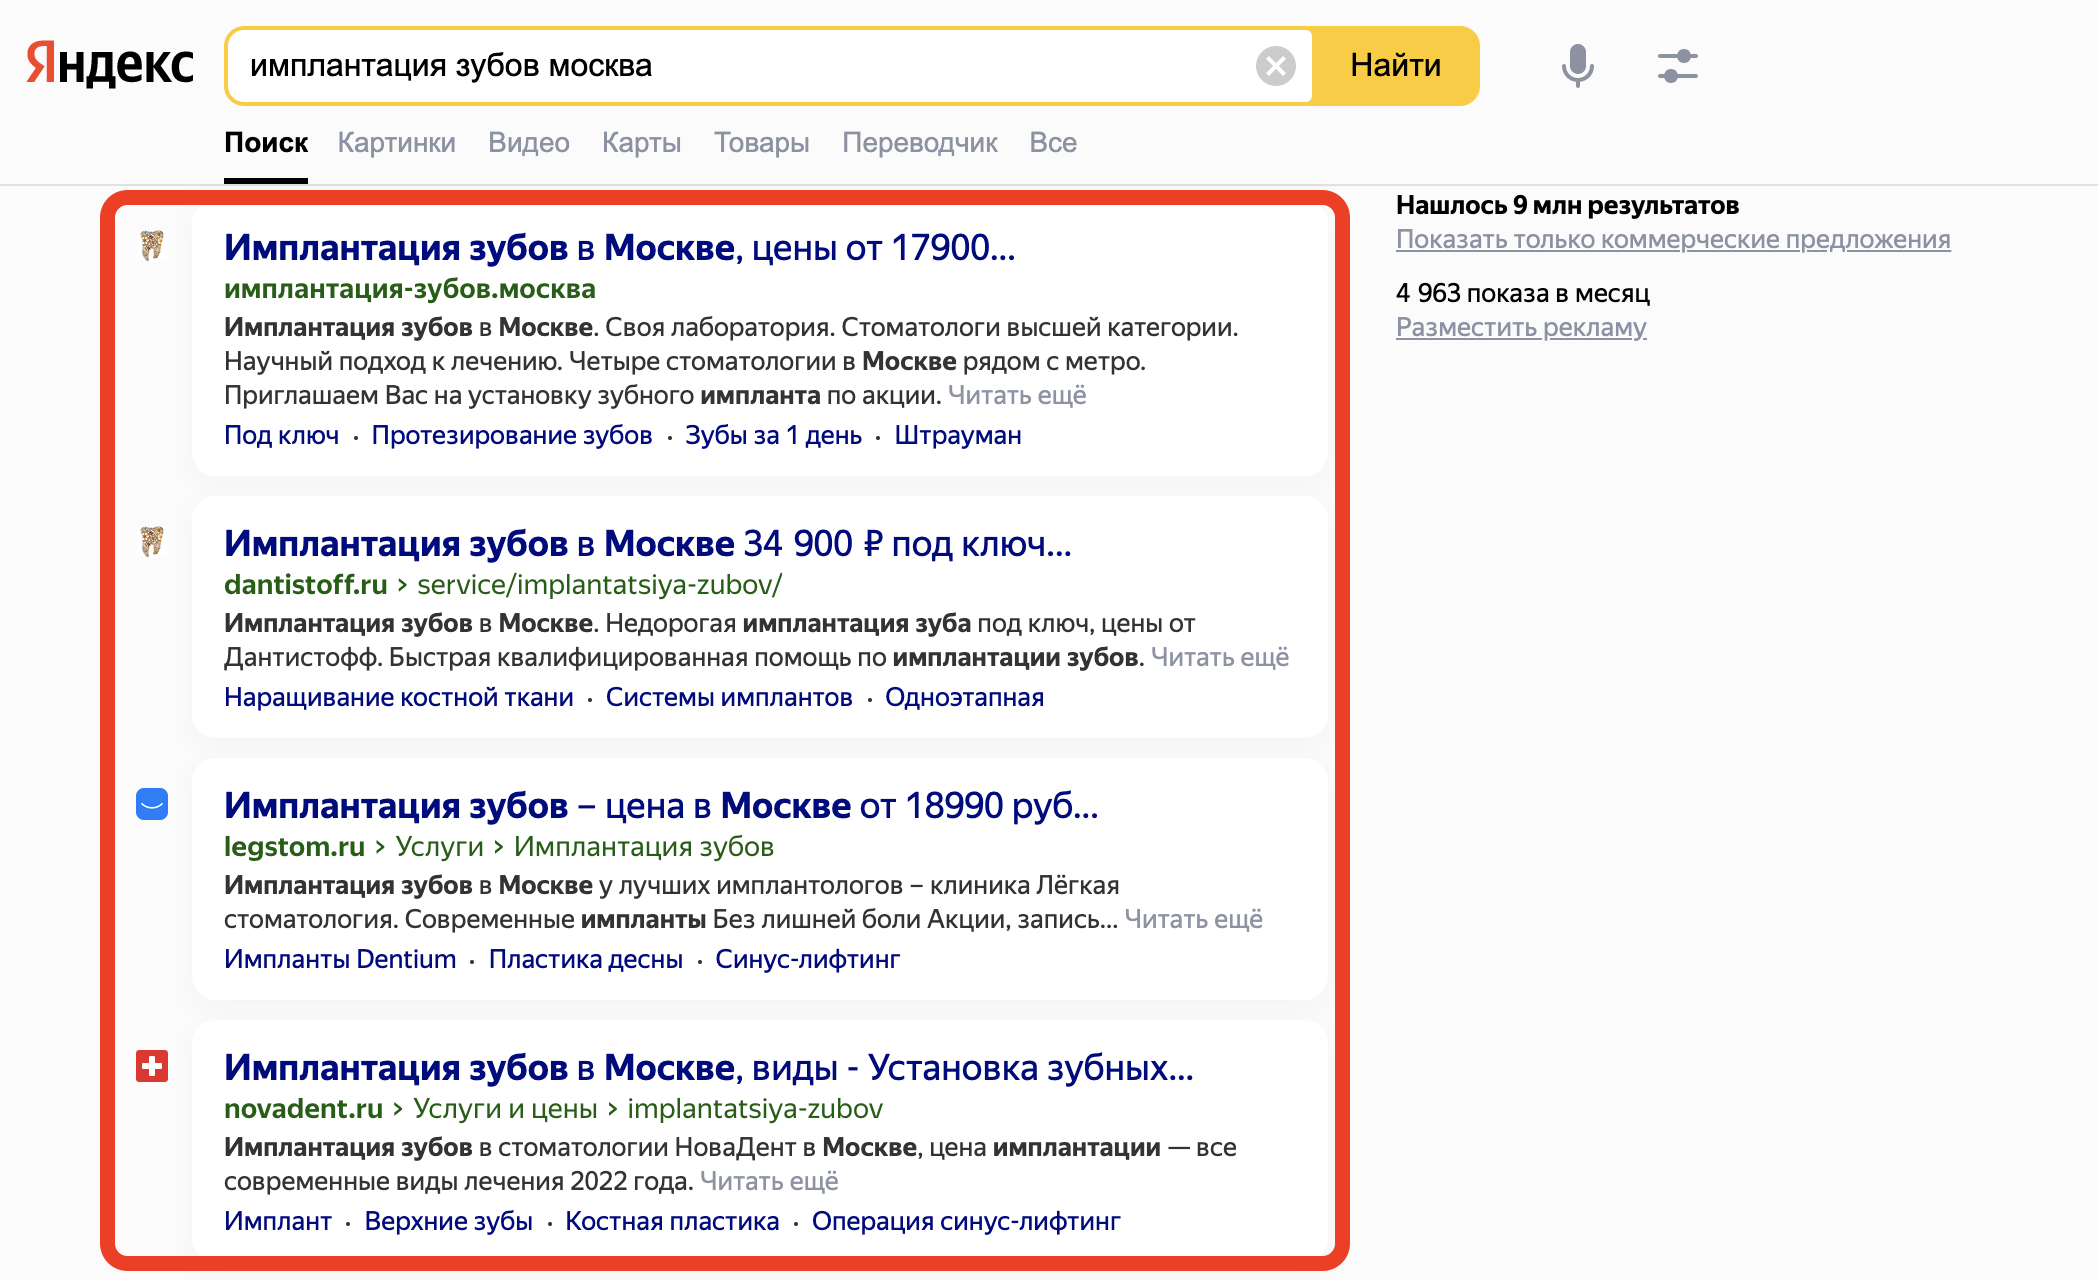Open result 'Имплантация зубов в Москве 34 900 ₽ под ключ'
2098x1280 pixels.
coord(647,543)
